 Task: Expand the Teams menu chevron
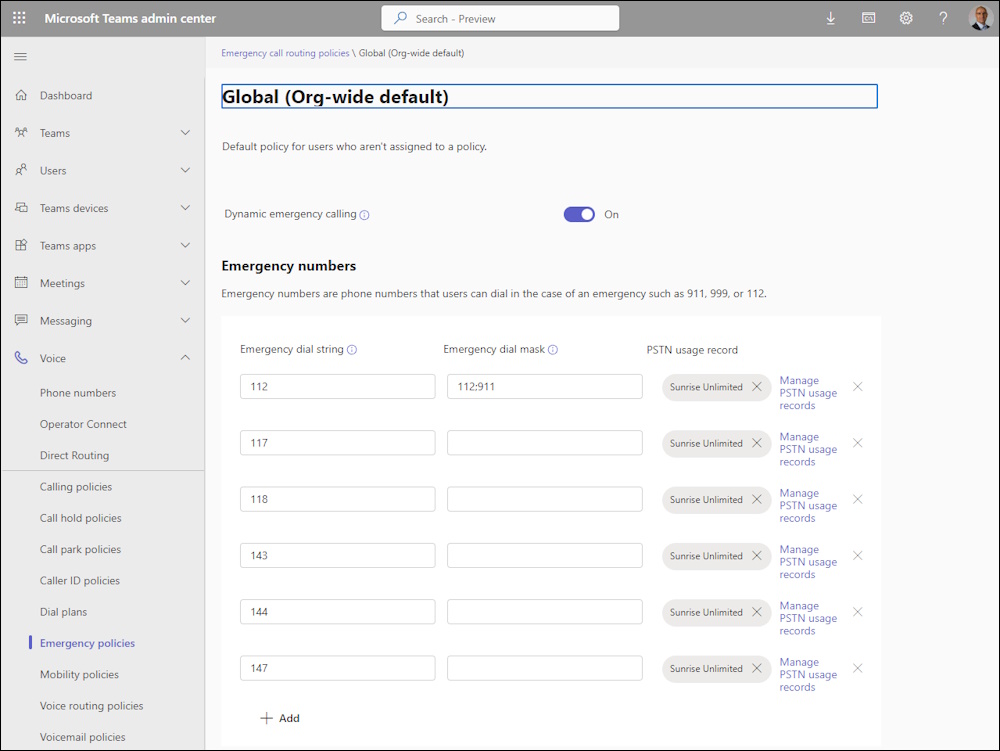185,133
